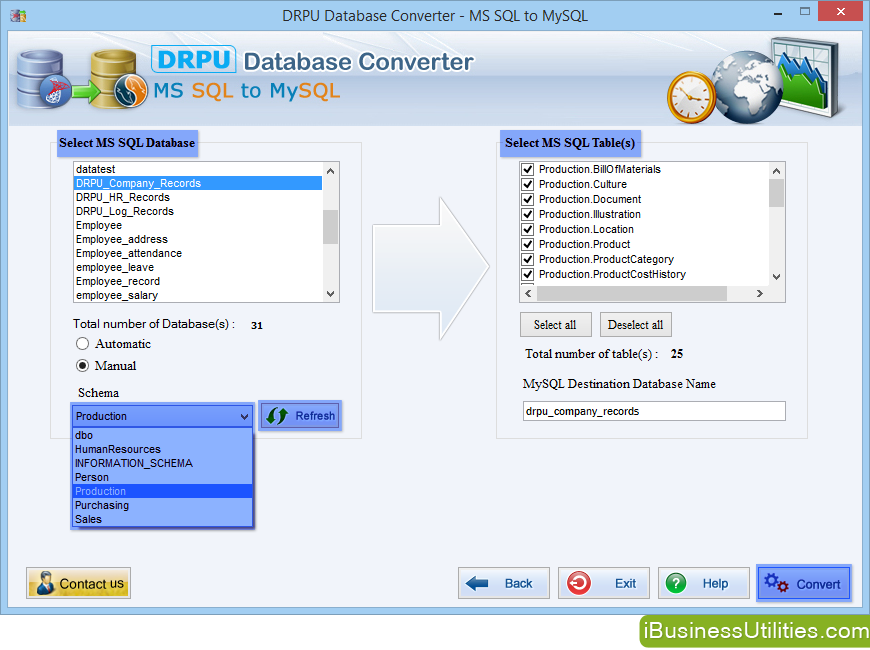
Task: Select Employee_address database
Action: coord(198,239)
